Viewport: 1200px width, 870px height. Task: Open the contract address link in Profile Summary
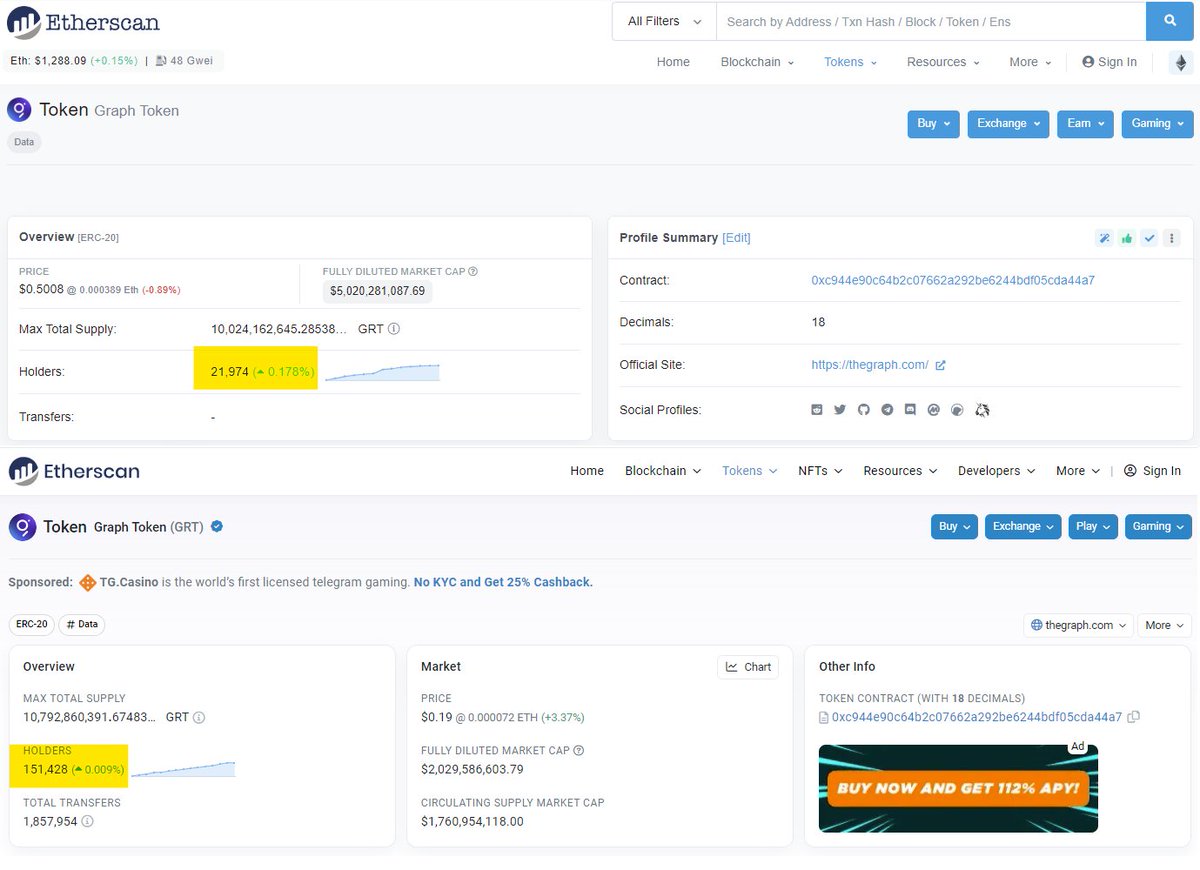[953, 281]
